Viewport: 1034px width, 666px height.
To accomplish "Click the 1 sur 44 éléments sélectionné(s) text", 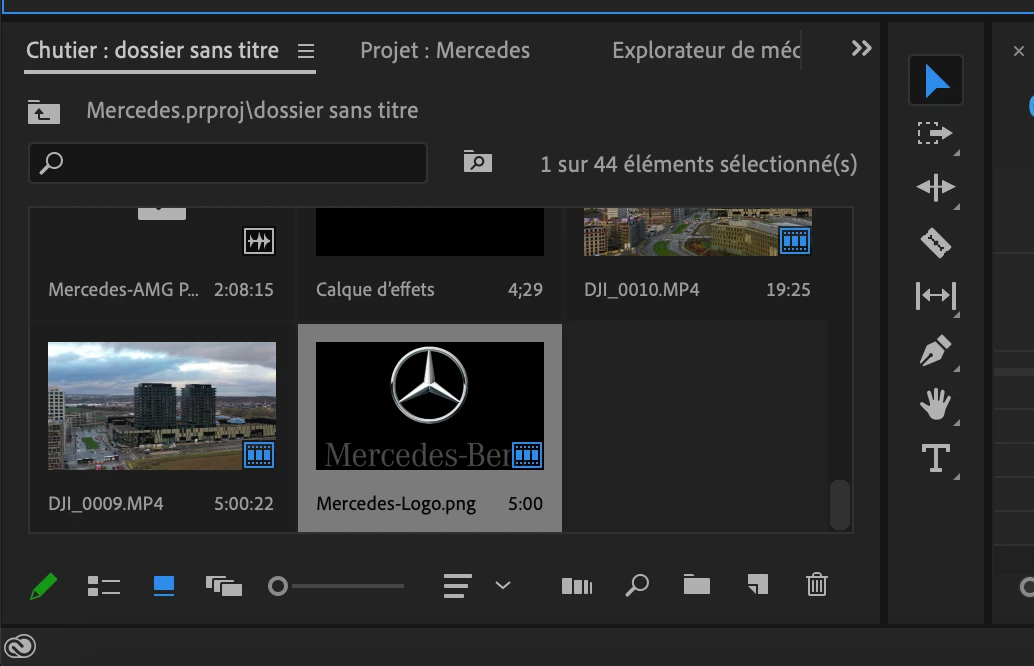I will (x=698, y=164).
